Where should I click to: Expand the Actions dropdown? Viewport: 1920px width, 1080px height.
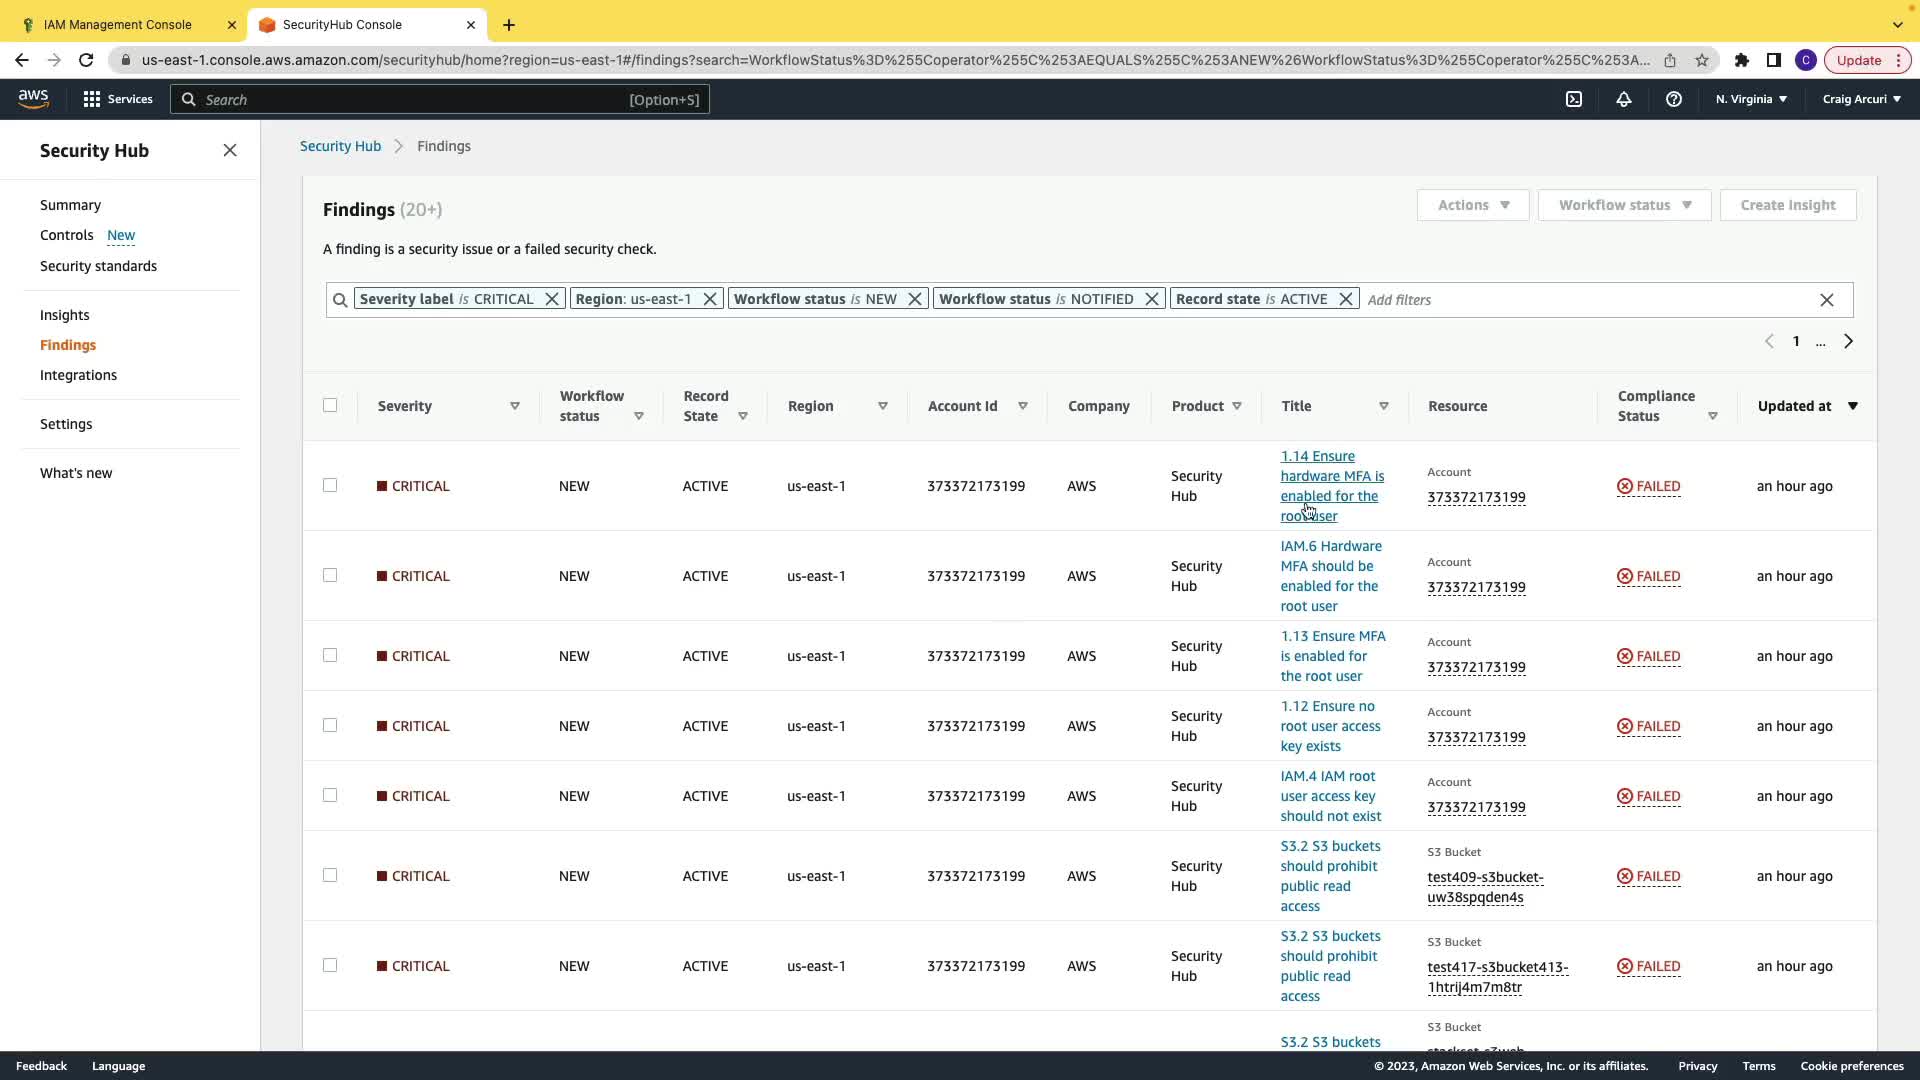1472,205
